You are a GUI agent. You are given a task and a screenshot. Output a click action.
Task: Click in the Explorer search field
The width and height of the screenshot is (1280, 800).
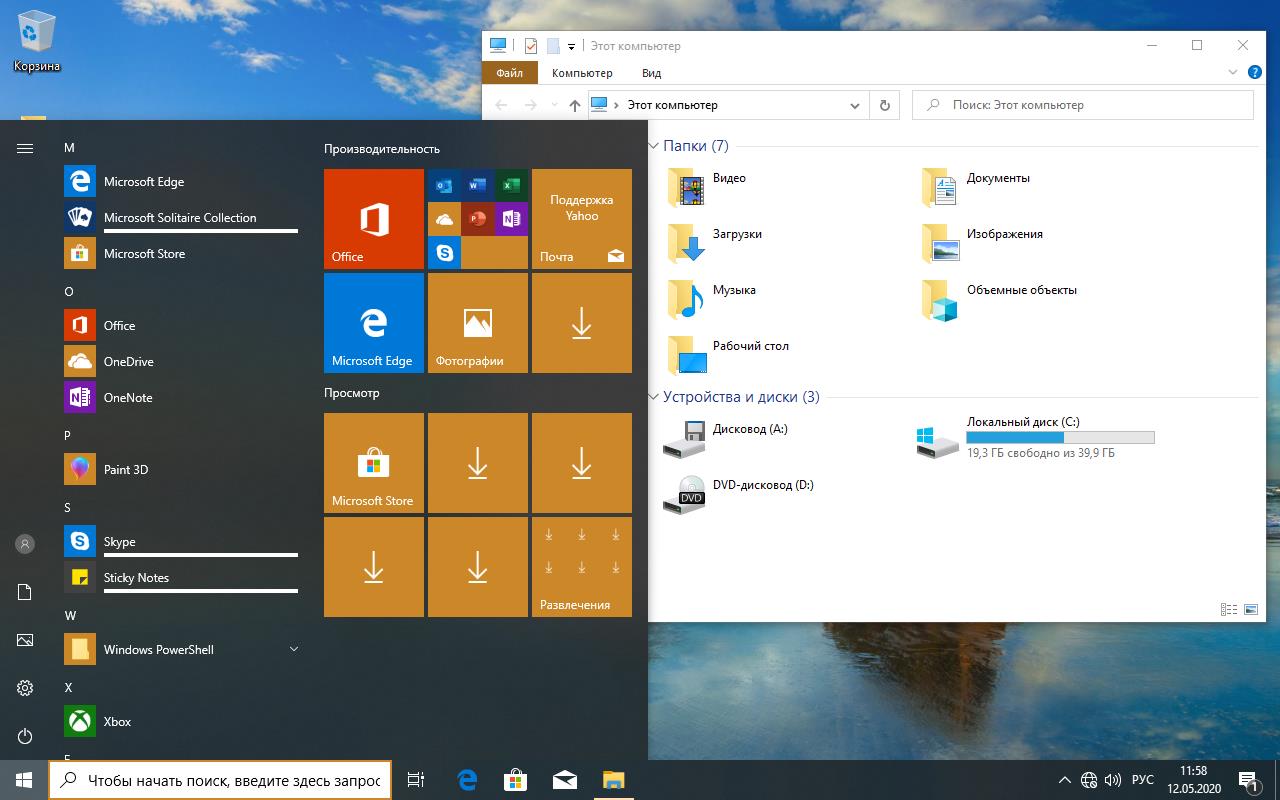(1083, 105)
